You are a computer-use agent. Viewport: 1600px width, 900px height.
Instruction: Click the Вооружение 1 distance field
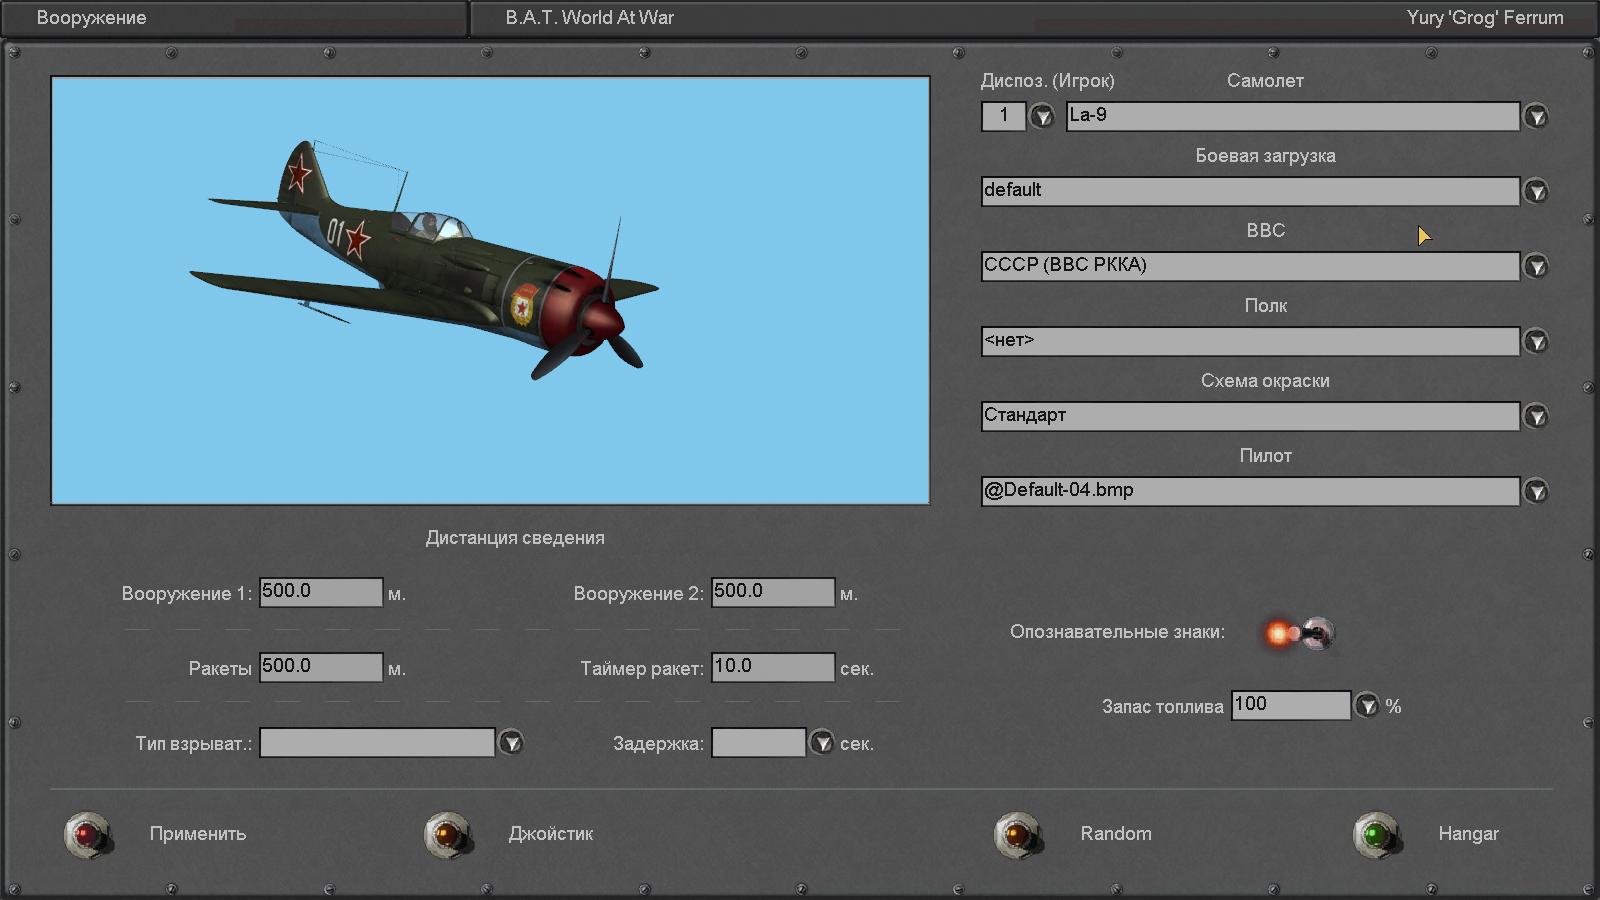[320, 592]
